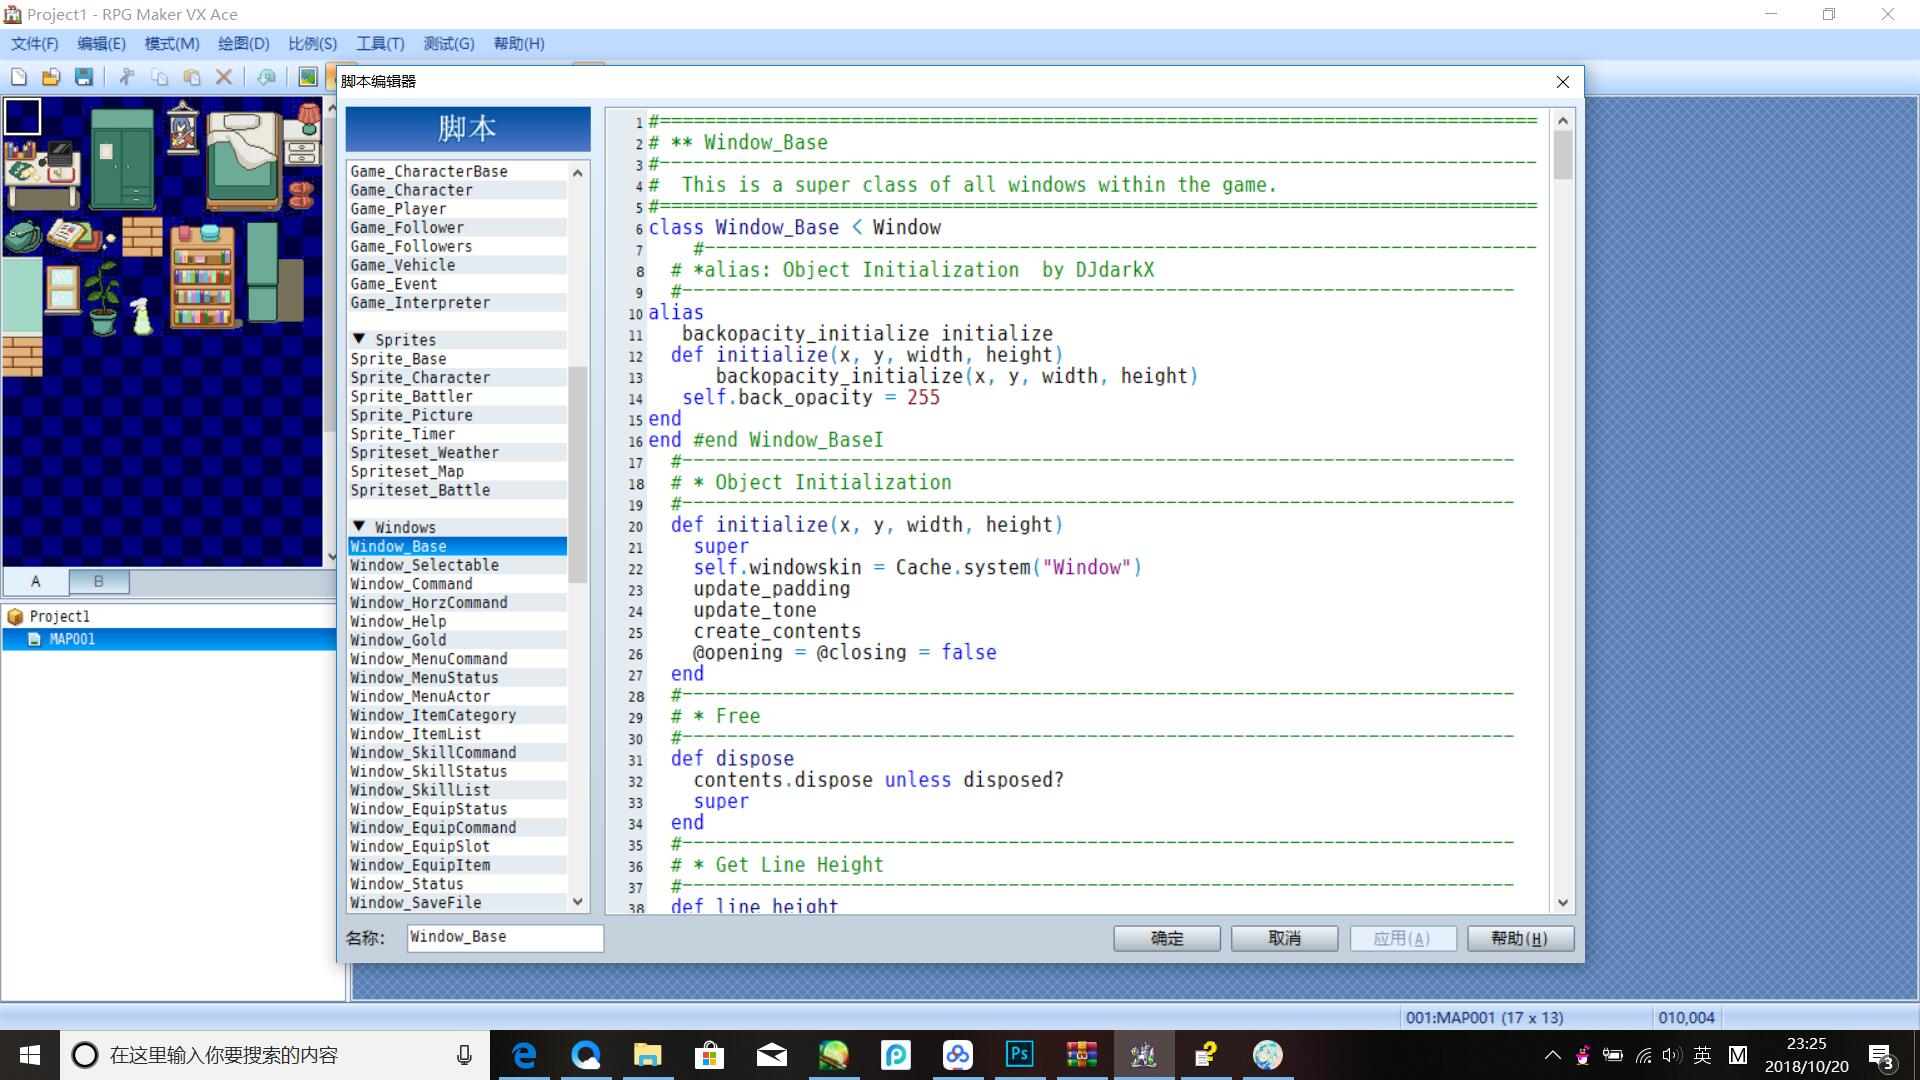The height and width of the screenshot is (1080, 1920).
Task: Click the Open Project folder icon
Action: click(x=51, y=77)
